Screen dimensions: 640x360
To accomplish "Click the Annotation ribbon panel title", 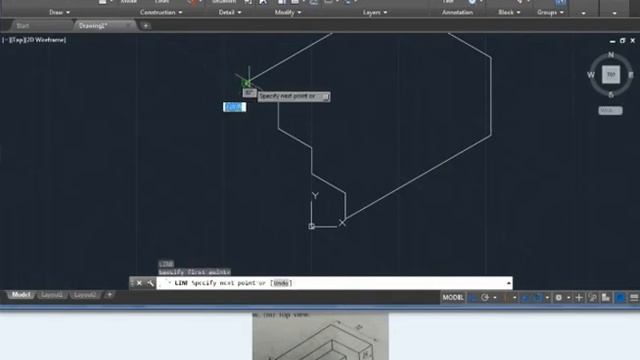I will click(457, 12).
